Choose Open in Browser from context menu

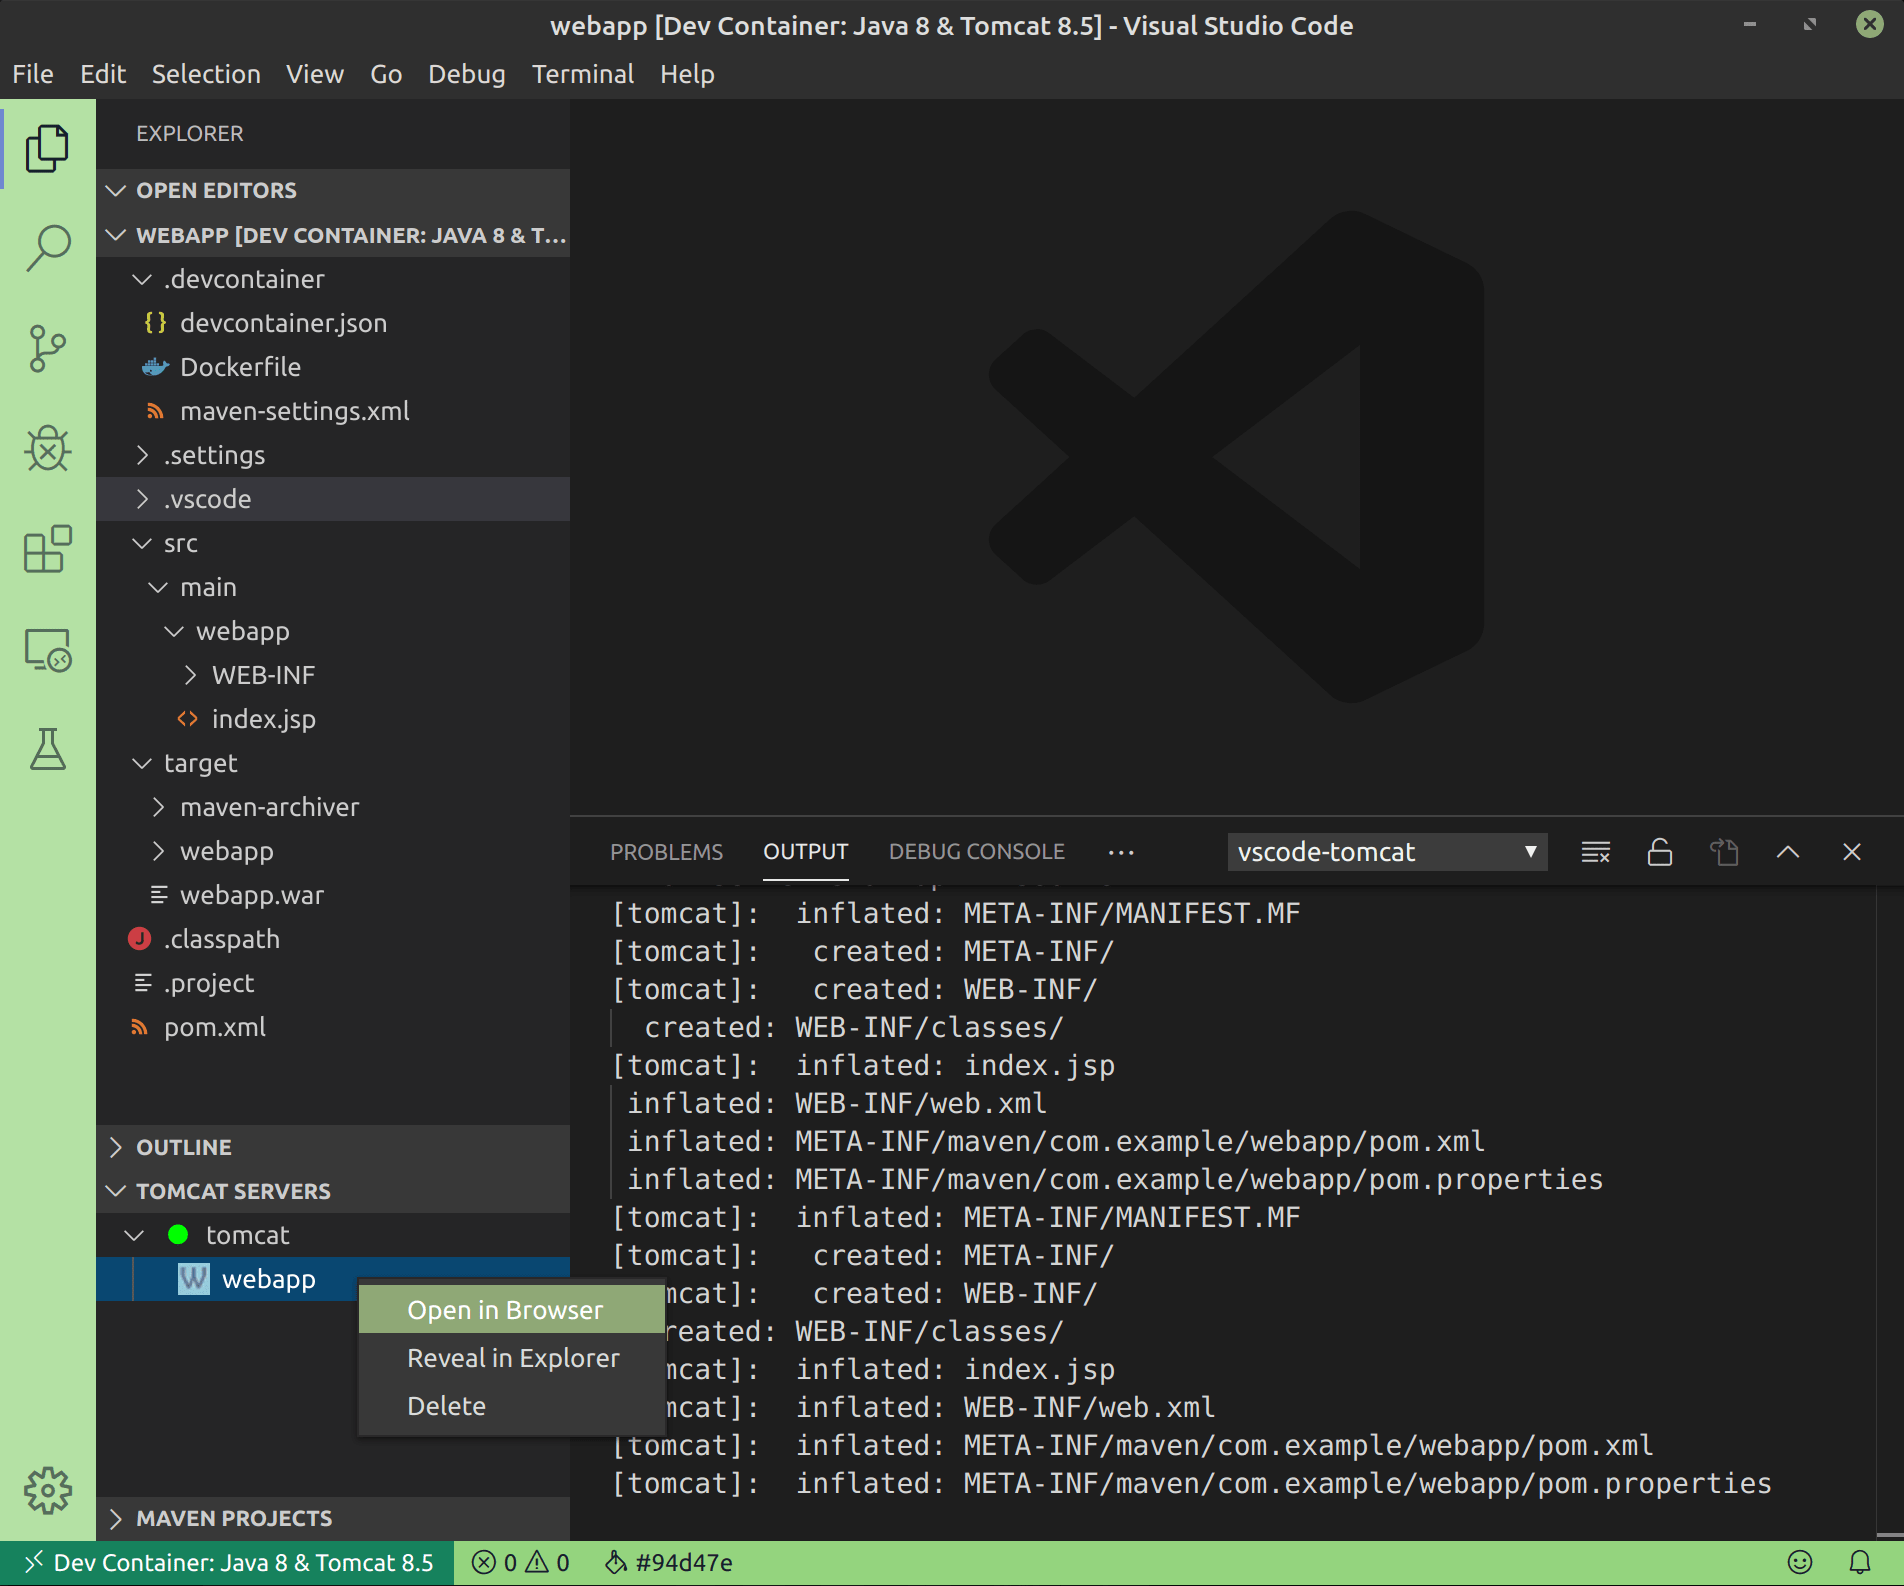511,1310
